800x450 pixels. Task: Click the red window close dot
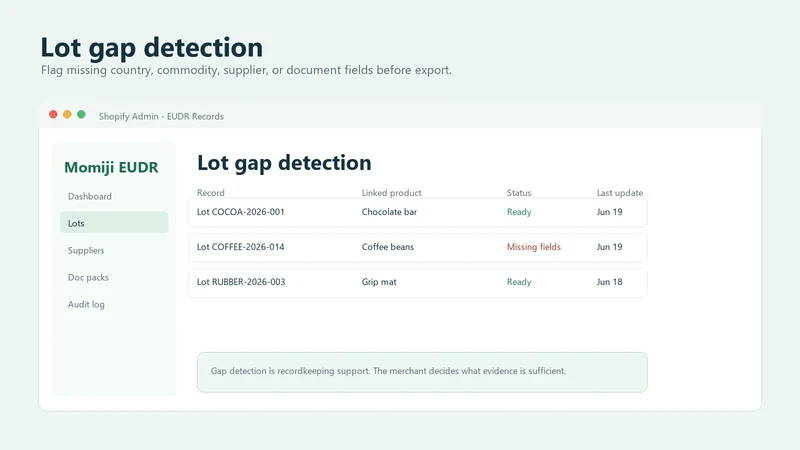[53, 114]
